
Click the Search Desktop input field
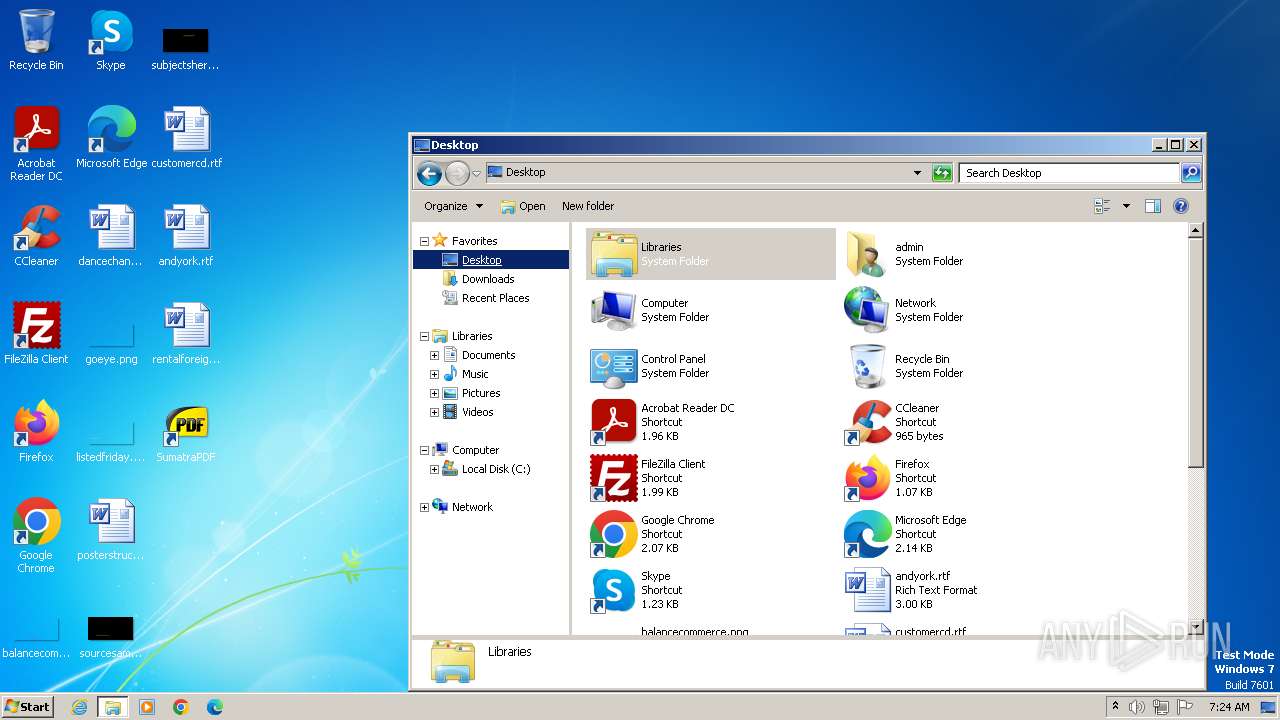click(1068, 173)
